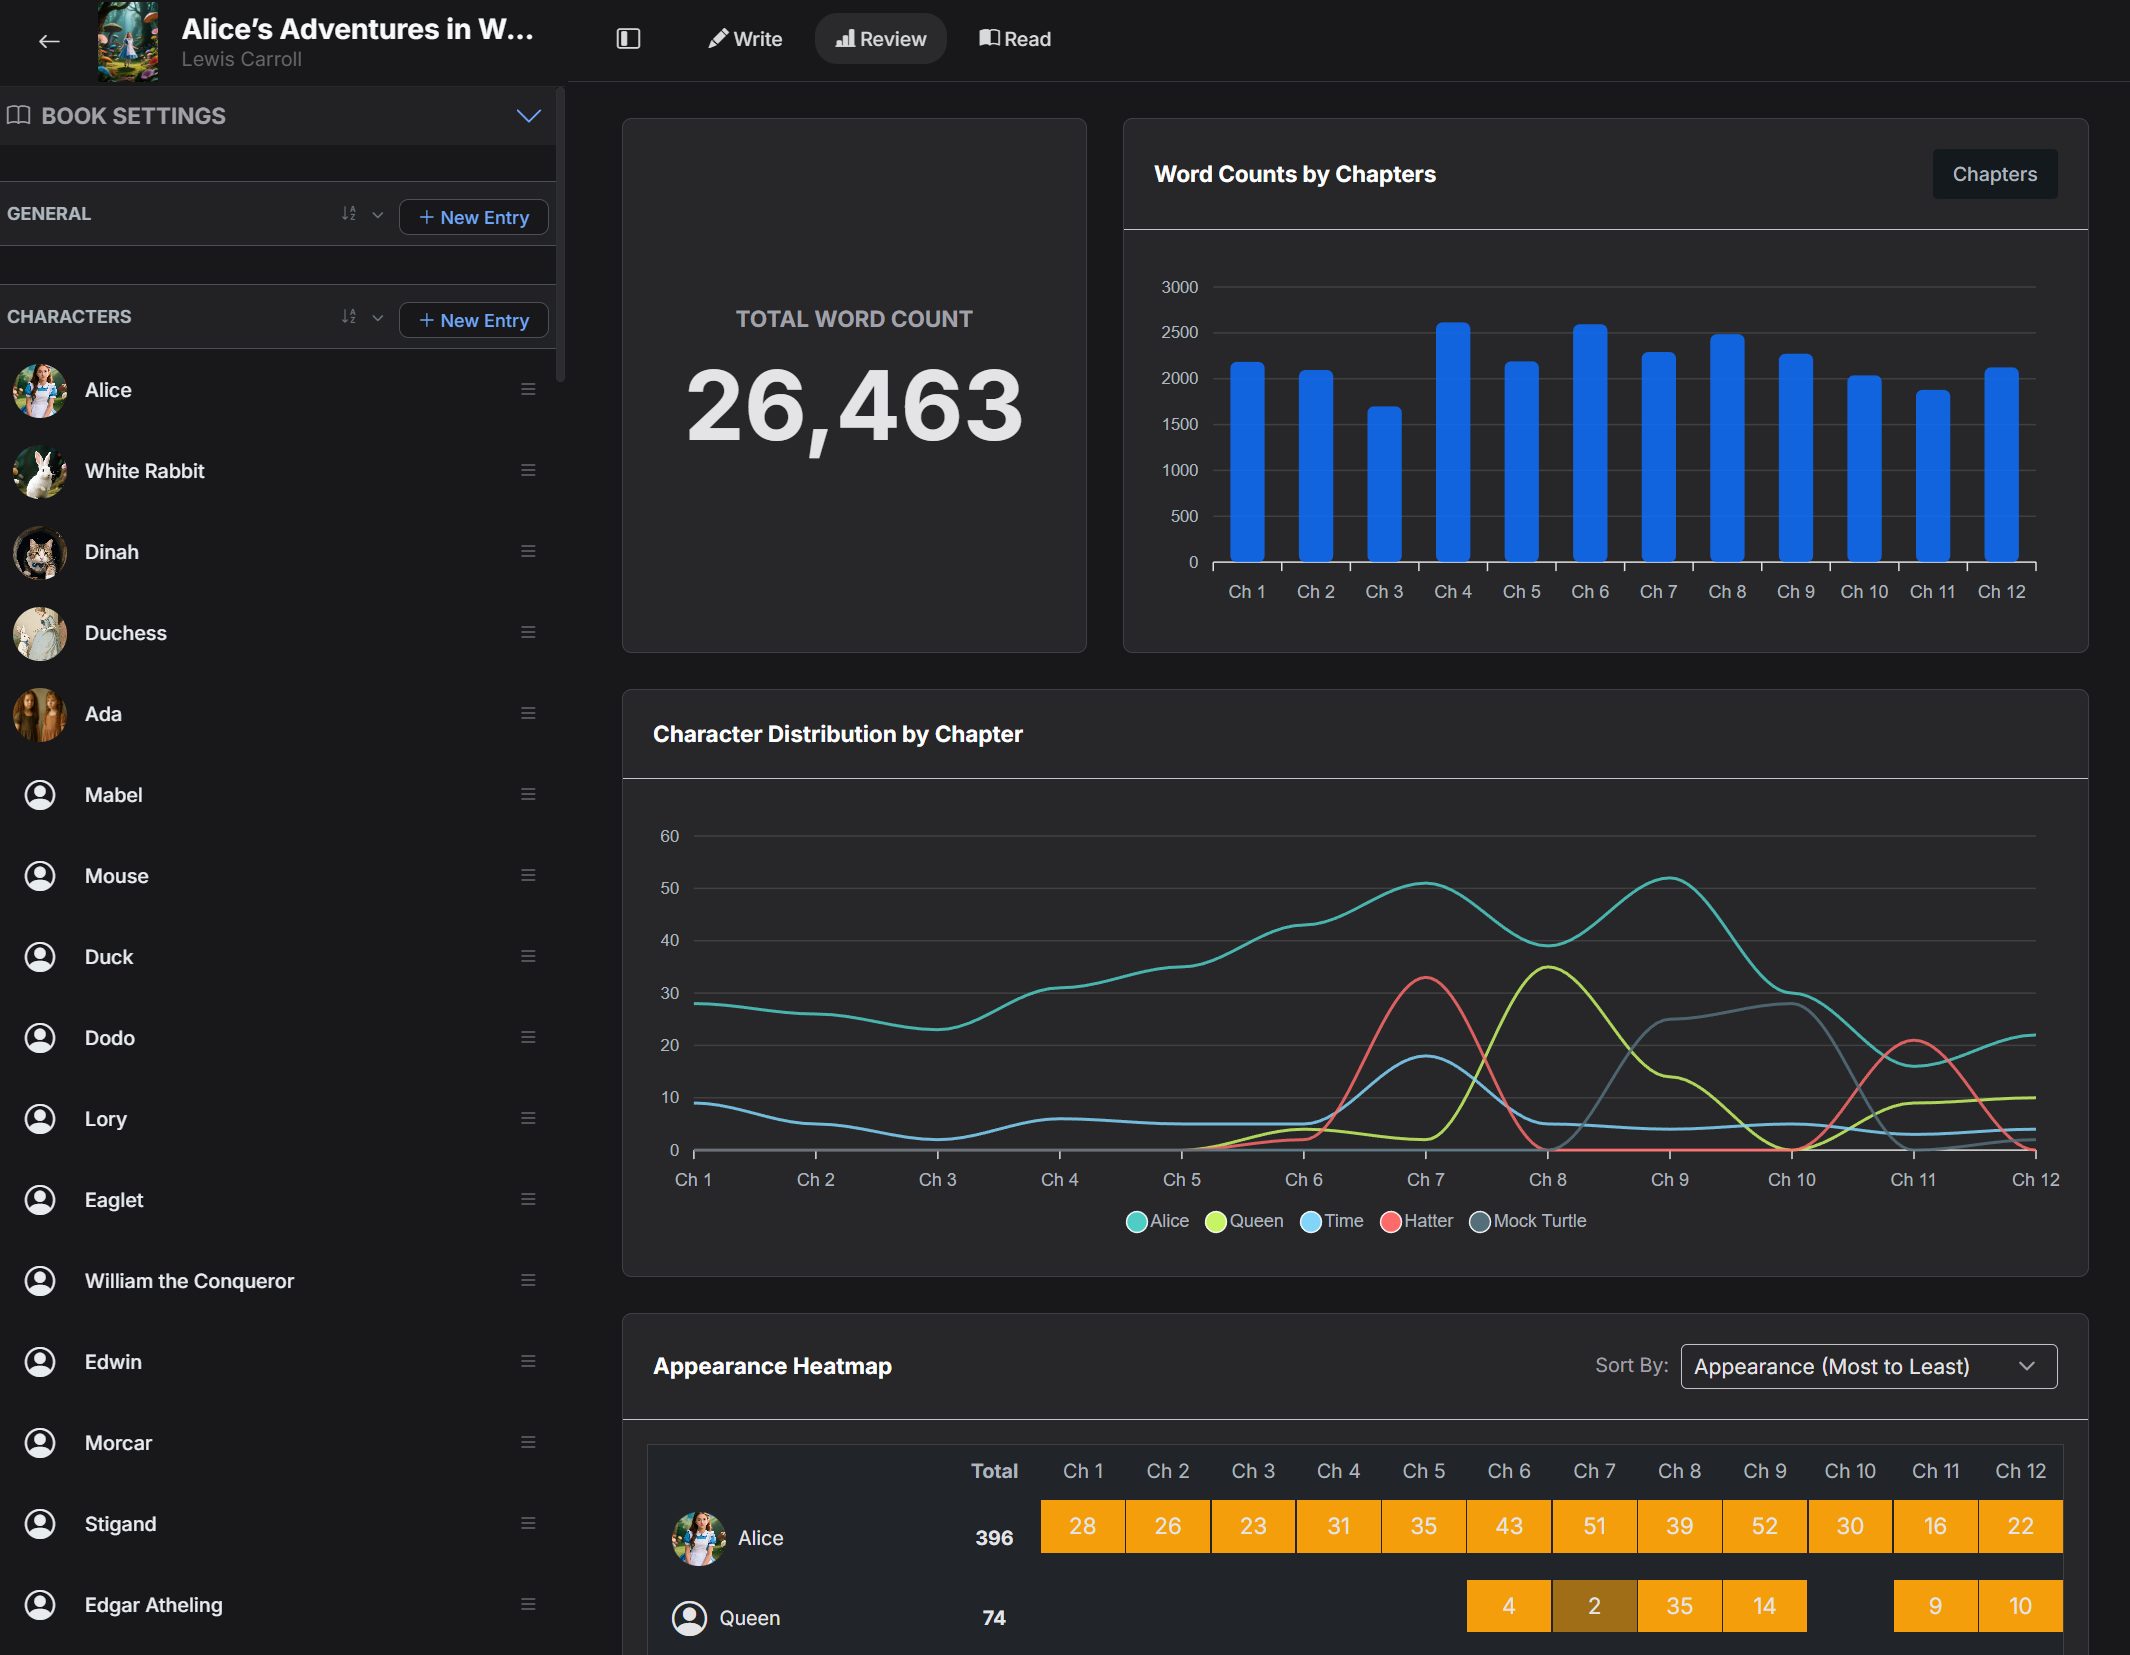Toggle Hatter series in chart legend

pos(1417,1221)
